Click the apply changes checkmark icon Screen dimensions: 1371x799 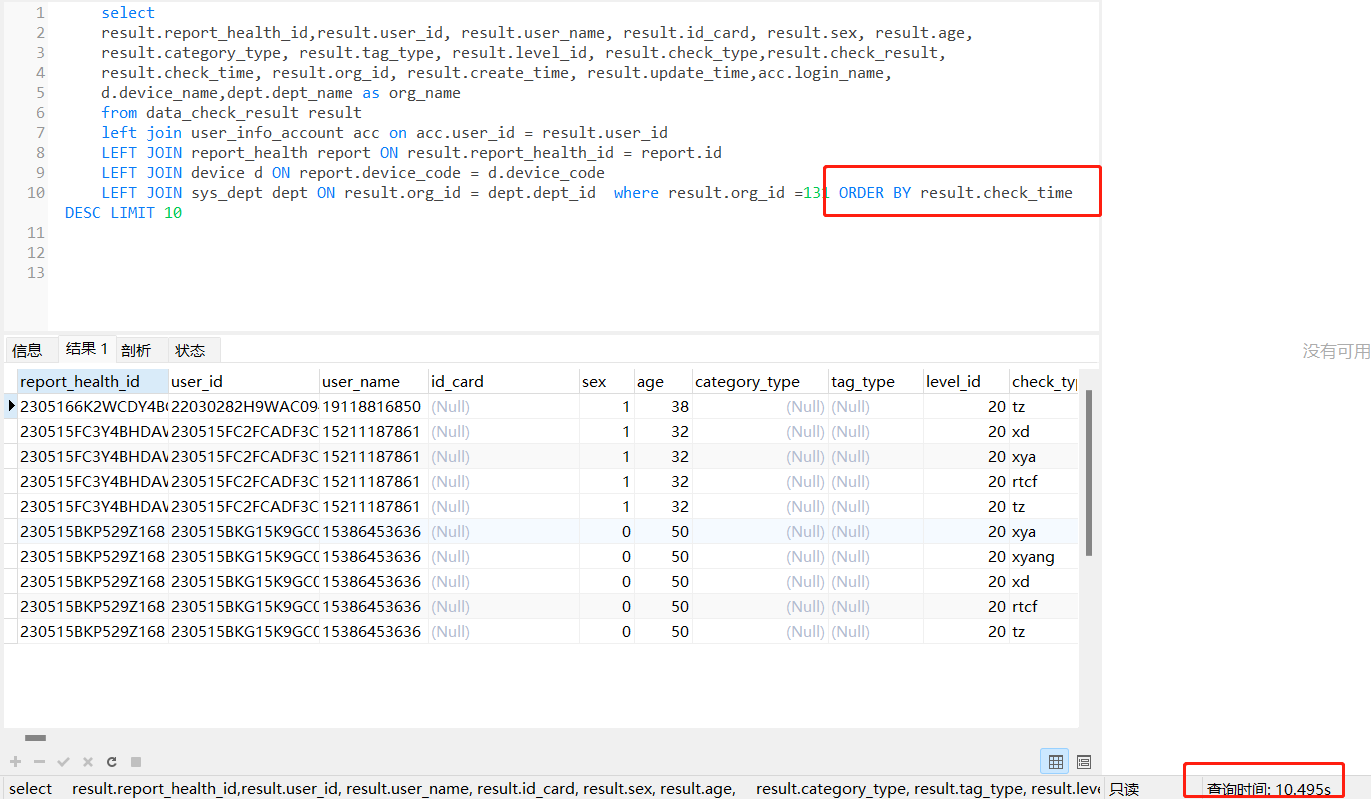(x=63, y=762)
